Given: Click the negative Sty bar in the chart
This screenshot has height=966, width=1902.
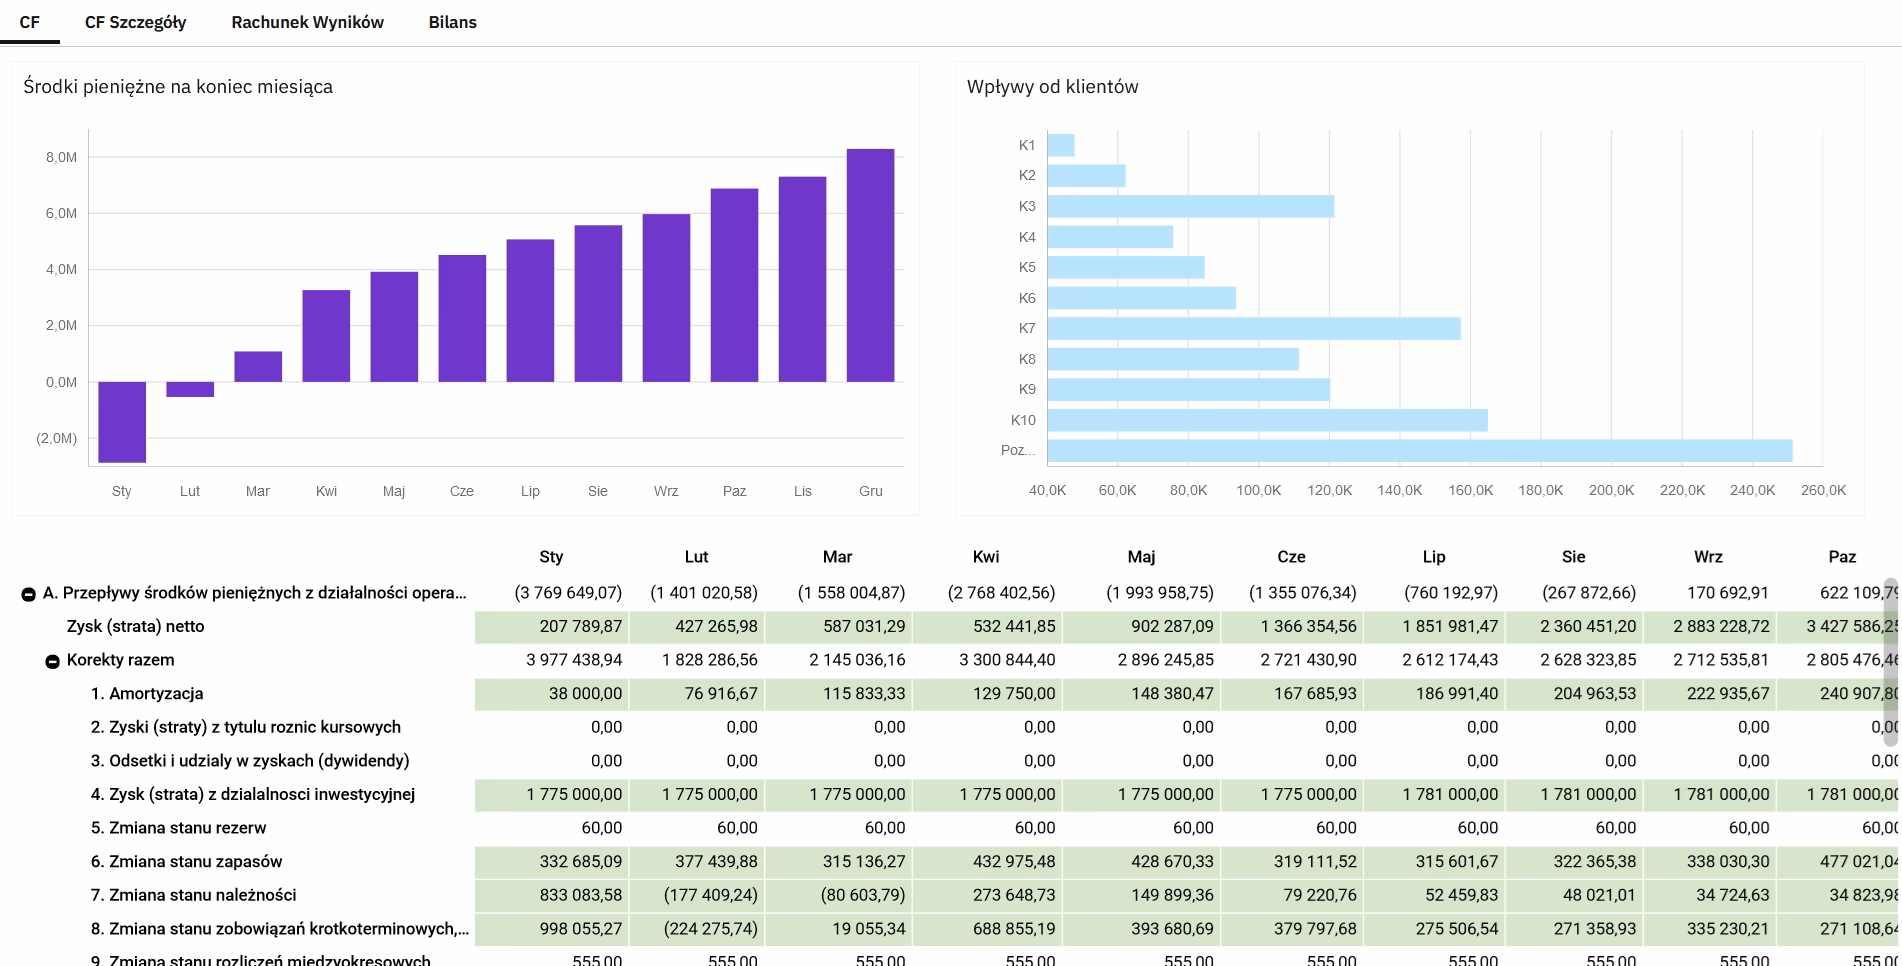Looking at the screenshot, I should (122, 421).
